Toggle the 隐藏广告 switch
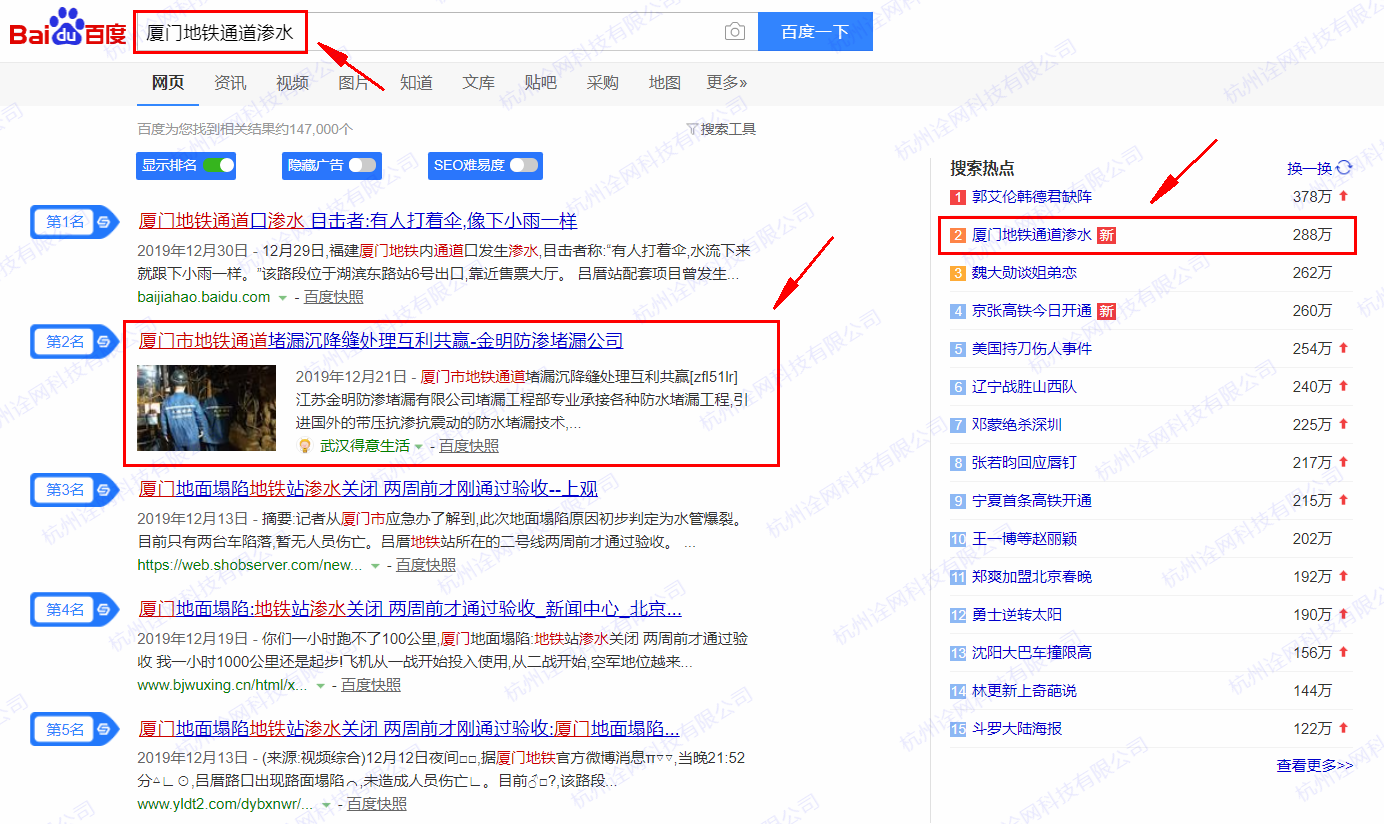The width and height of the screenshot is (1385, 824). tap(362, 165)
